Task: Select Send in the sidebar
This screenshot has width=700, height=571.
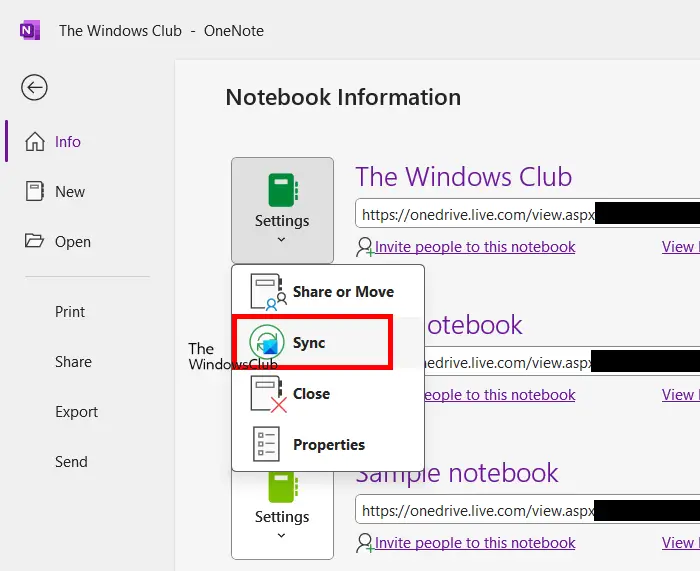Action: 71,462
